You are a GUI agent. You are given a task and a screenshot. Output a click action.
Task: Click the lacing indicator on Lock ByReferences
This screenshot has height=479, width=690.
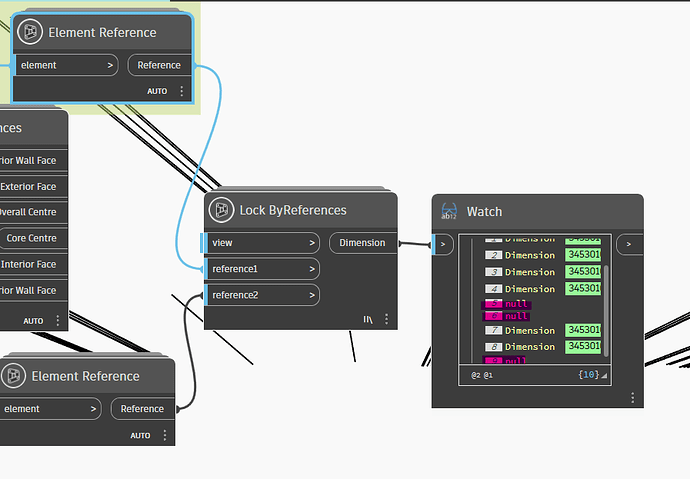(368, 319)
